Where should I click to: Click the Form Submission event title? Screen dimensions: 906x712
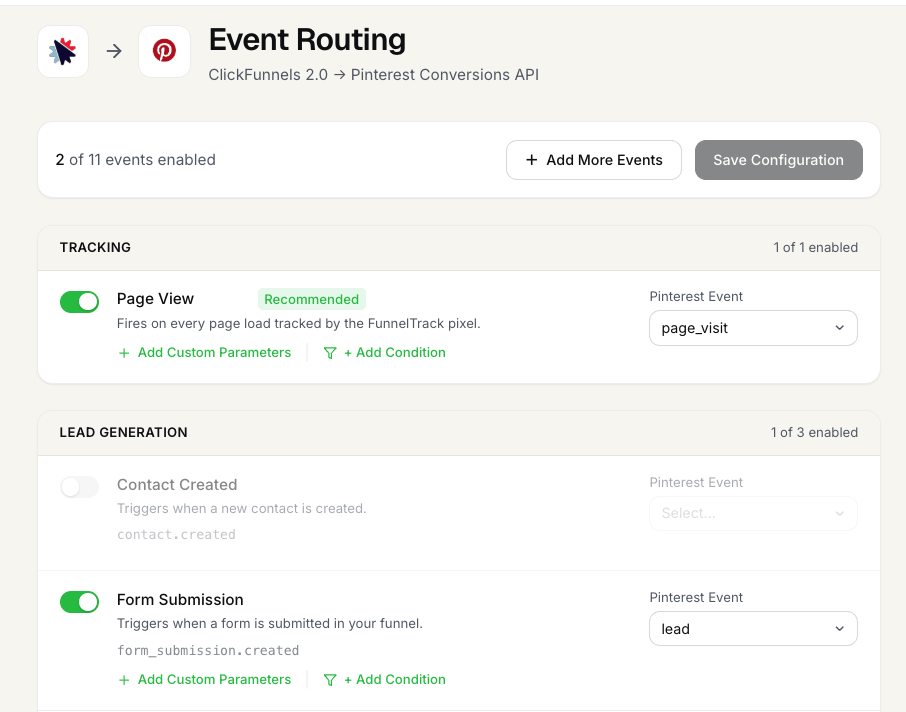tap(180, 600)
